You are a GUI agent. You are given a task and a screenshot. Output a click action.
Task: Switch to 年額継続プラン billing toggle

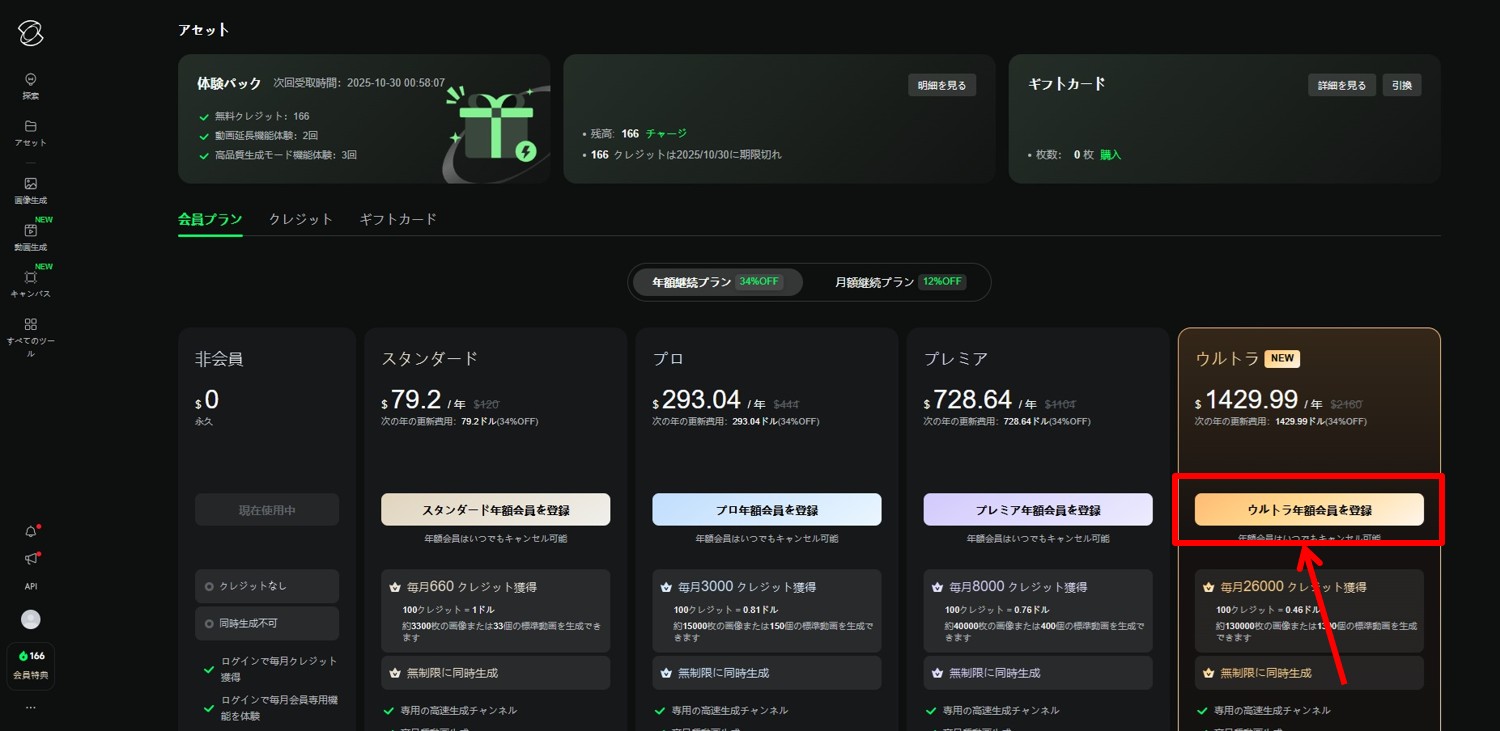click(717, 282)
